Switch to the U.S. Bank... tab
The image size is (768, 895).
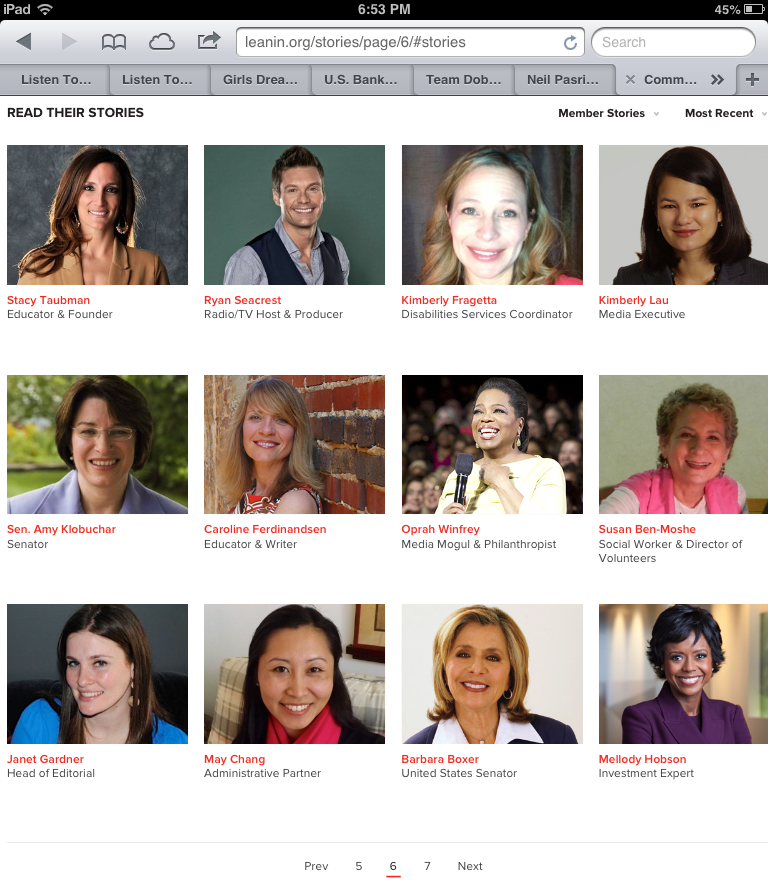[x=361, y=80]
